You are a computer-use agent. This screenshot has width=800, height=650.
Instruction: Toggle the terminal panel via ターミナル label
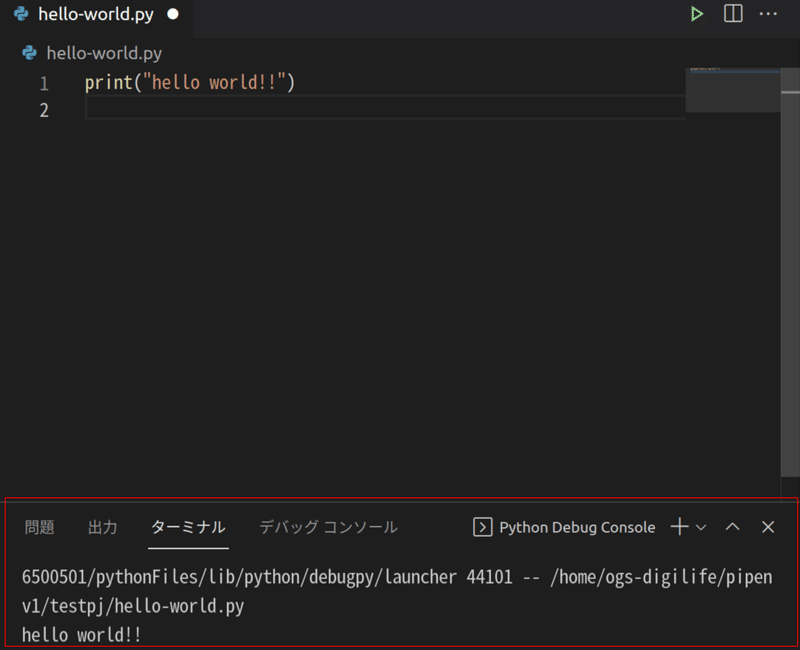point(188,527)
